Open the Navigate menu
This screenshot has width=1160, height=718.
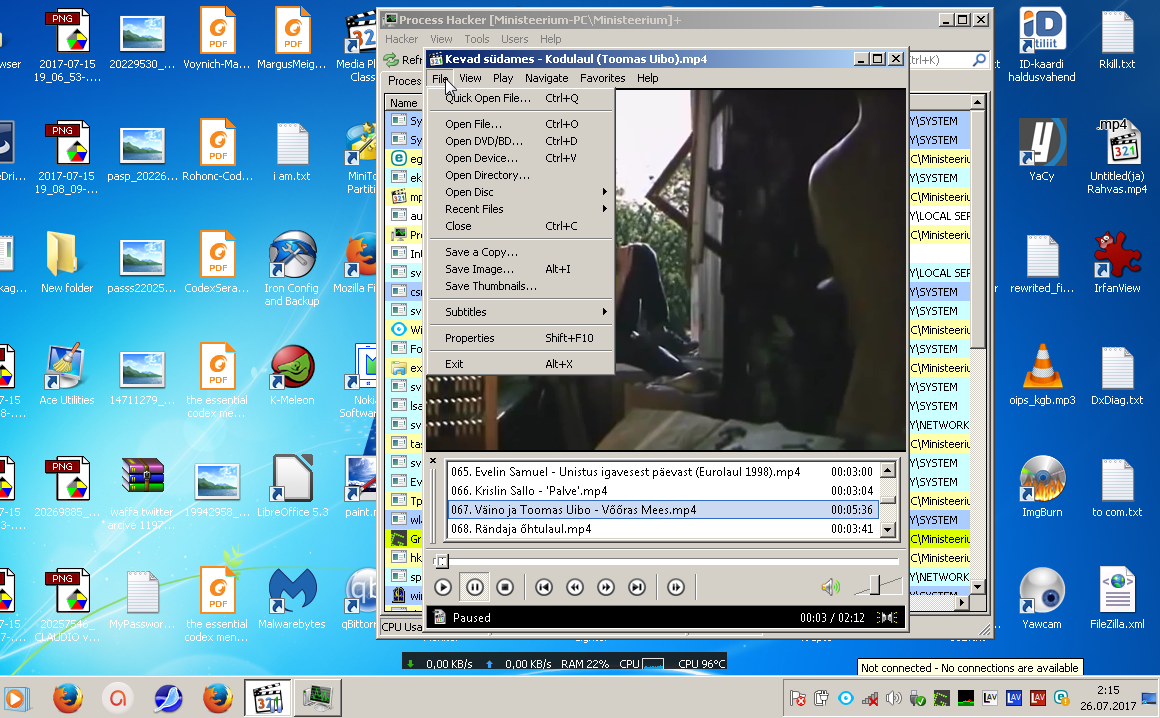click(x=546, y=78)
